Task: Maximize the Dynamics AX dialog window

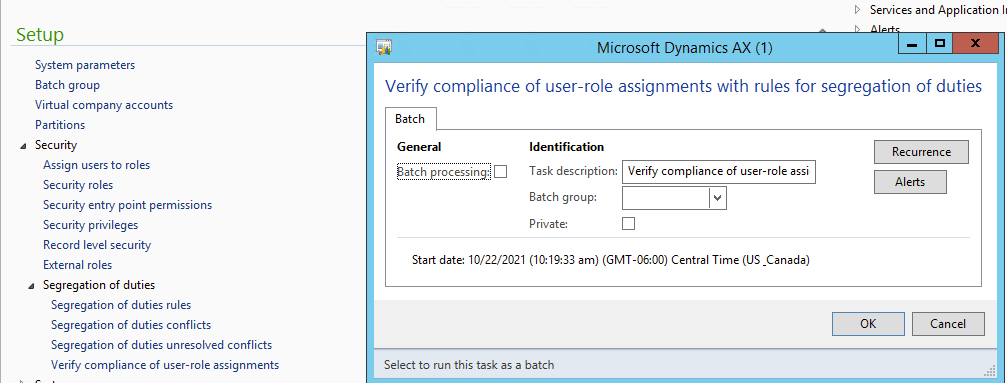Action: (940, 44)
